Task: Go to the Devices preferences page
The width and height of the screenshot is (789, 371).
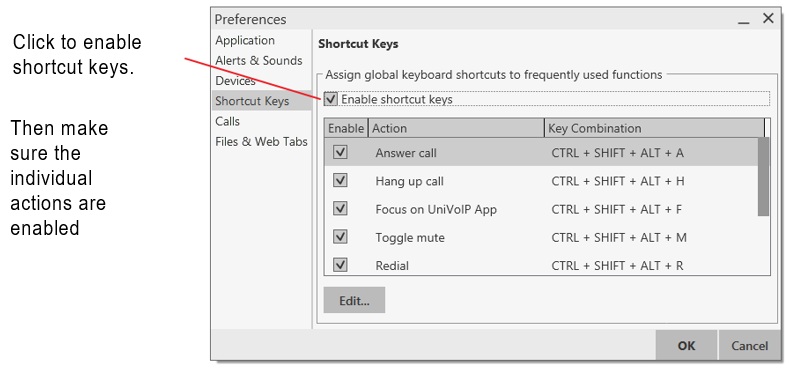Action: [235, 81]
